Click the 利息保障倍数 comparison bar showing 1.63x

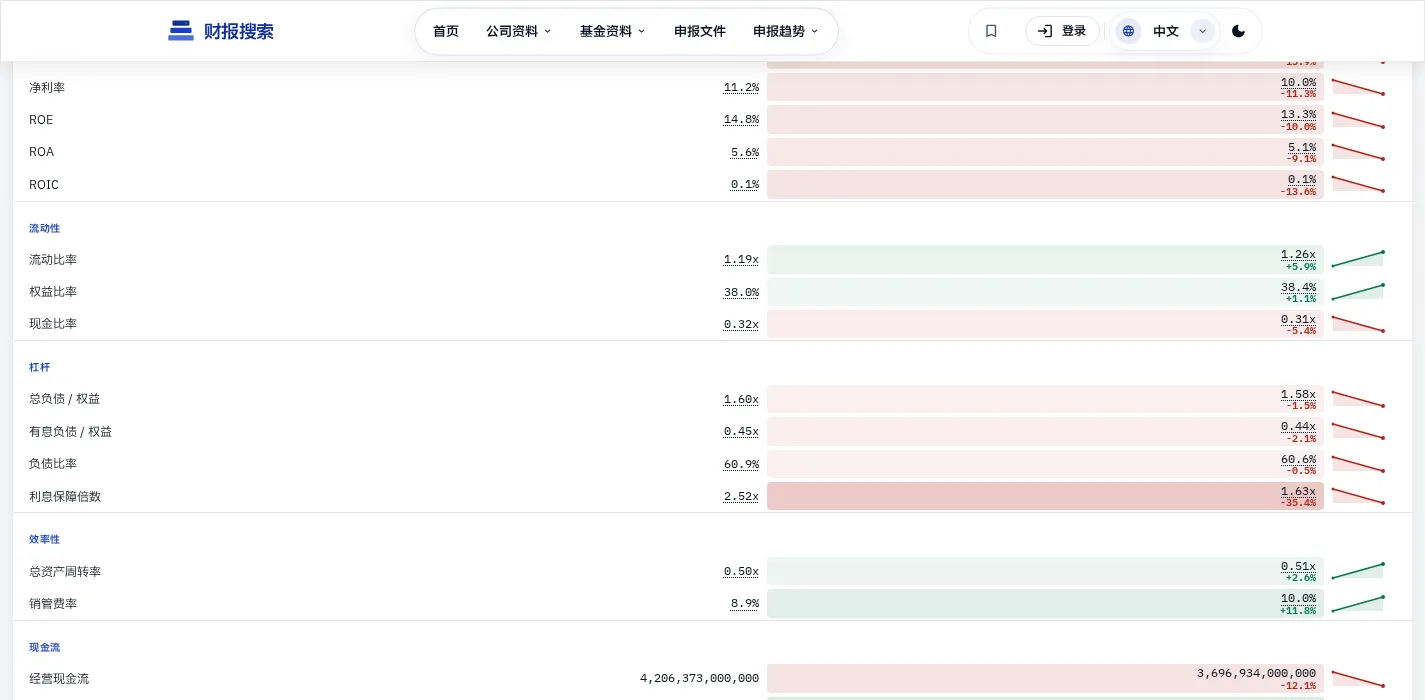click(1045, 496)
